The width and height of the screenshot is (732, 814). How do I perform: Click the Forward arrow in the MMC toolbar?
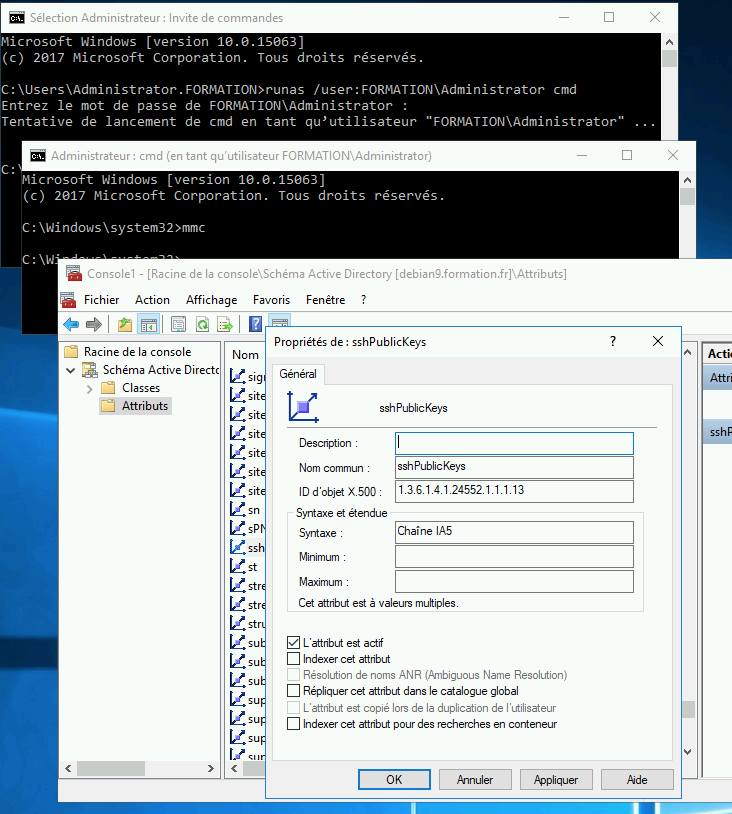click(x=93, y=325)
